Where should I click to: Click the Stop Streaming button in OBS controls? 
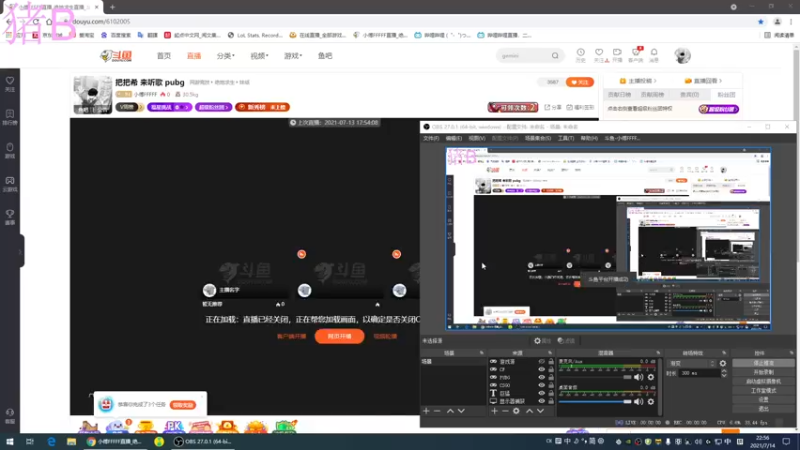(763, 363)
